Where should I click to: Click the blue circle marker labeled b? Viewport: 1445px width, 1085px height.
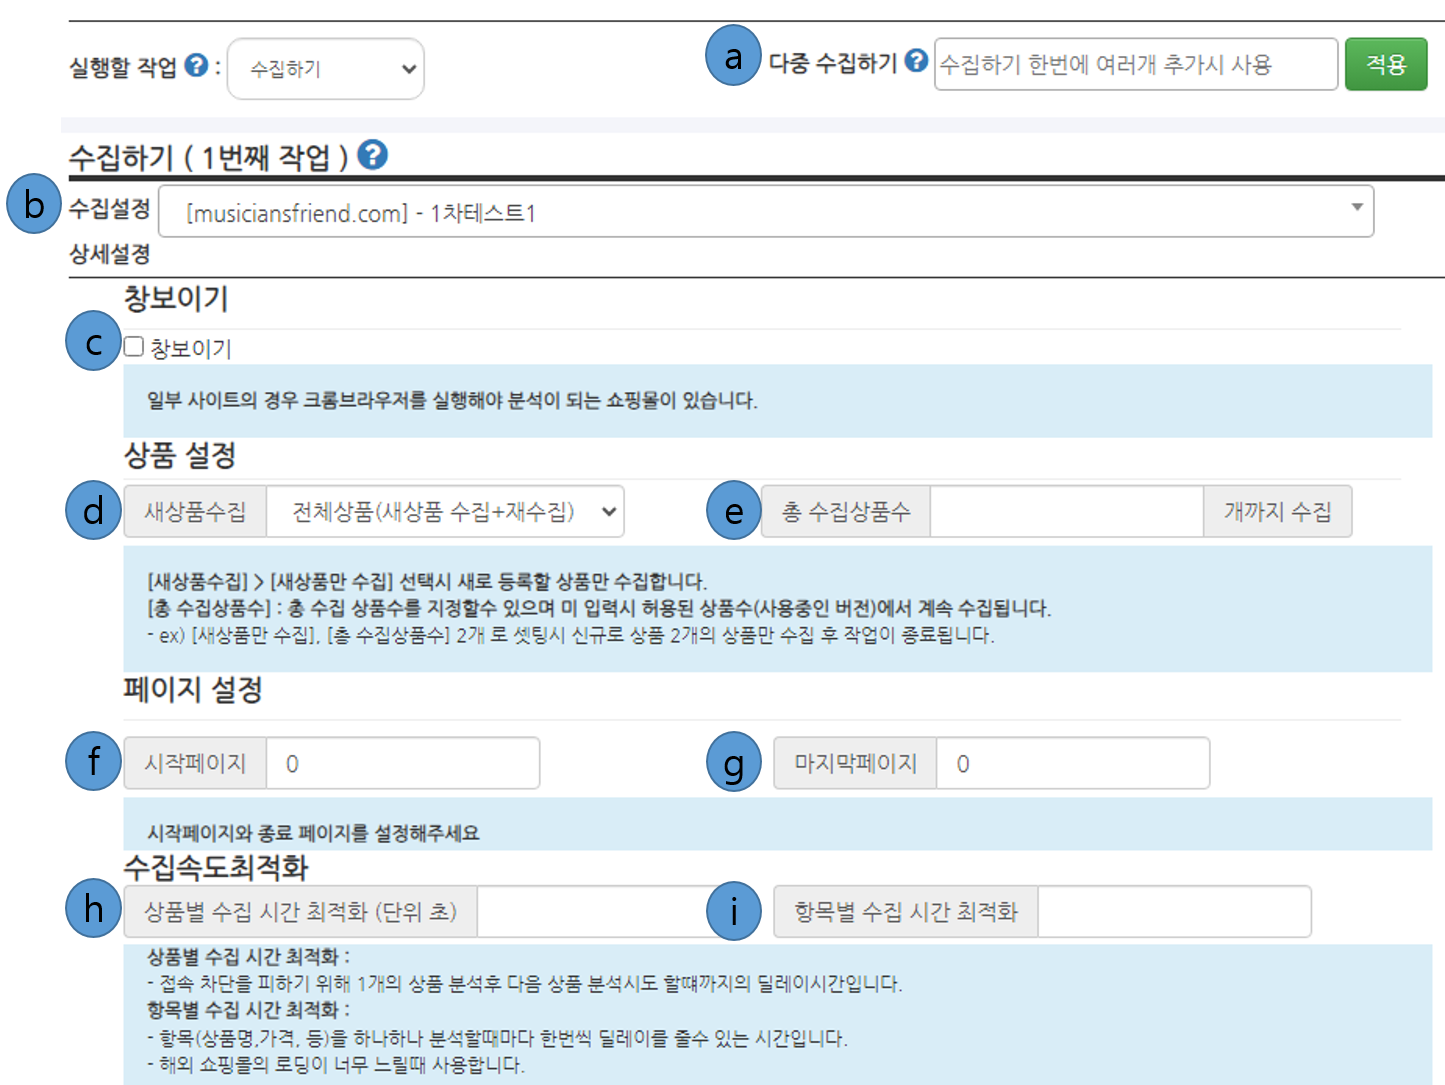tap(34, 205)
